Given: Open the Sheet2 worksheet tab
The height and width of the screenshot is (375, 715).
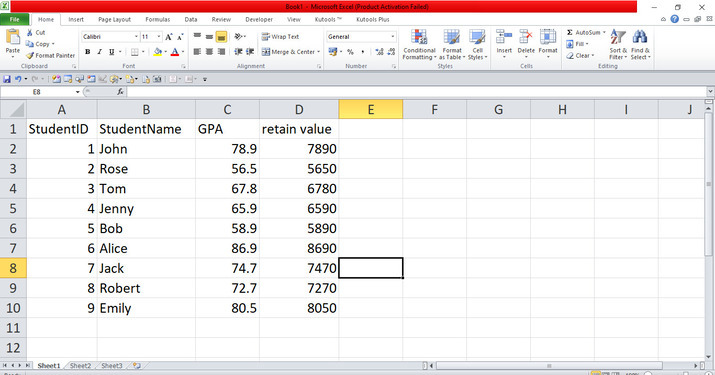Looking at the screenshot, I should pos(80,365).
